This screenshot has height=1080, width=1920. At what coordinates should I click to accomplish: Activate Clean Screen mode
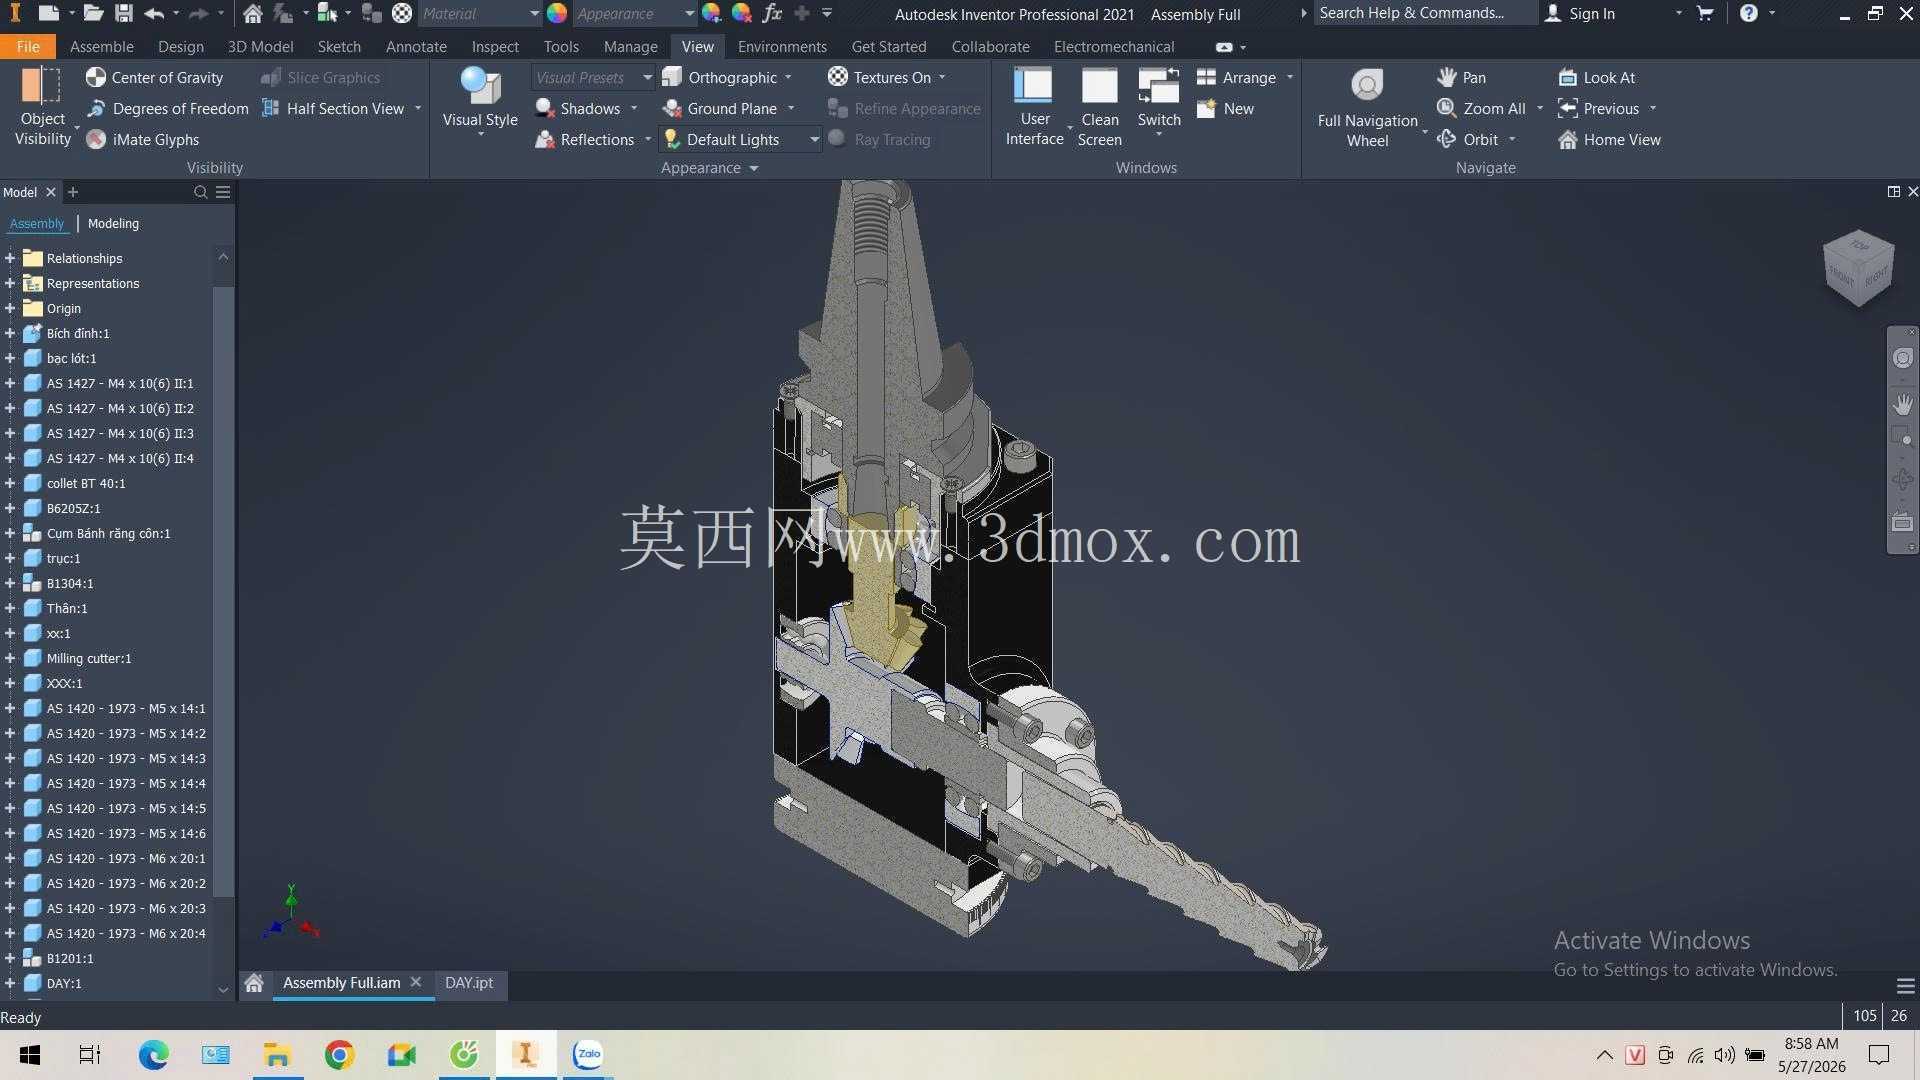[1099, 107]
